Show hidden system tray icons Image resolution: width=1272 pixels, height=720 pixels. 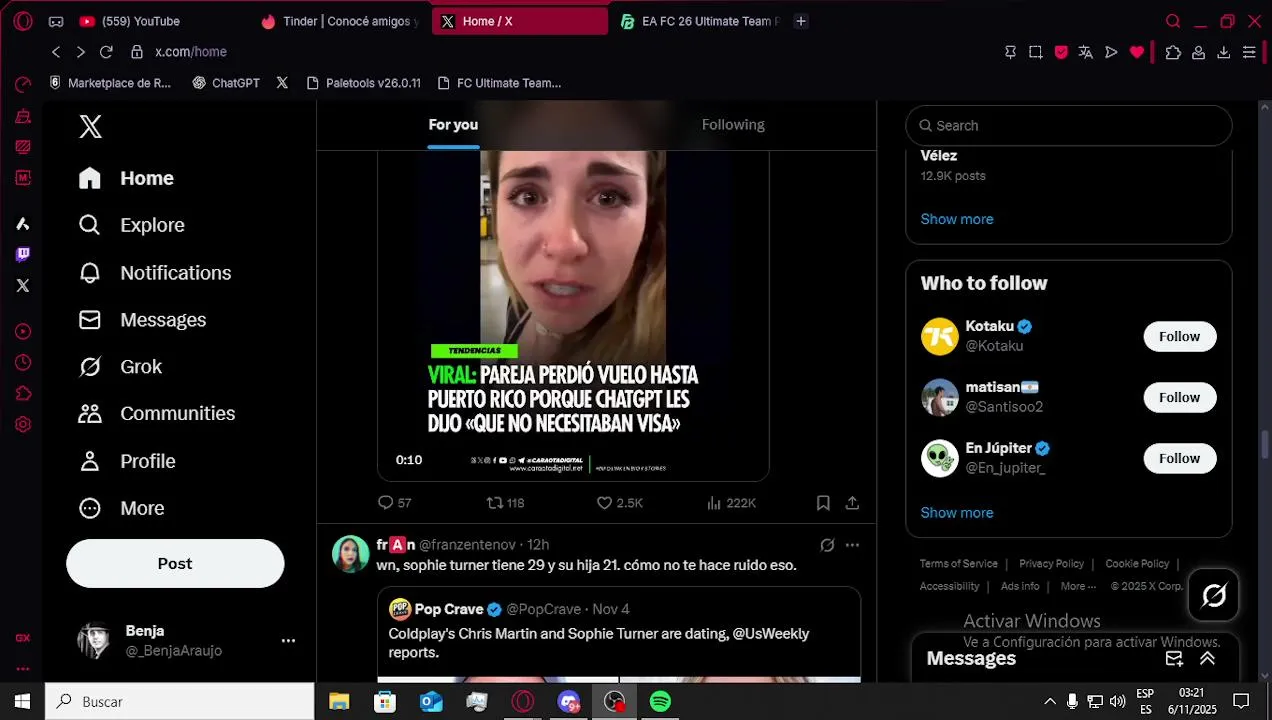click(x=1049, y=701)
